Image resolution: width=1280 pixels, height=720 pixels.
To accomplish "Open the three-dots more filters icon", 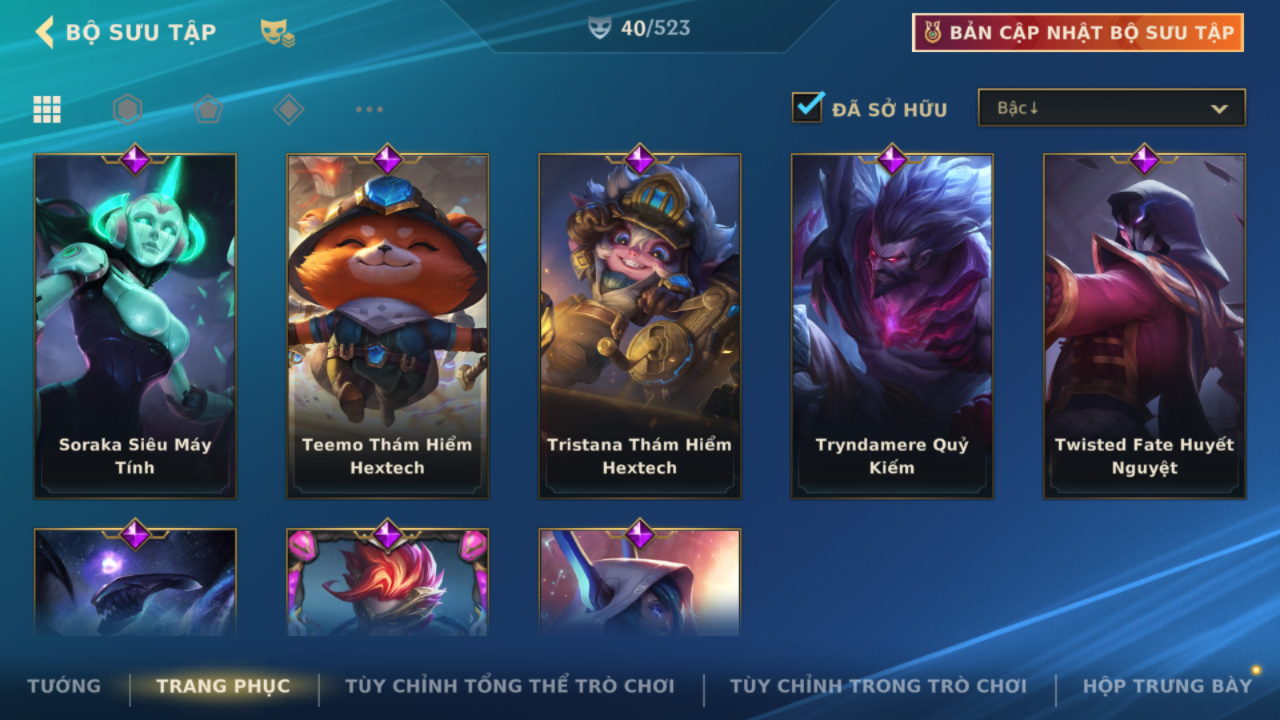I will (x=369, y=109).
